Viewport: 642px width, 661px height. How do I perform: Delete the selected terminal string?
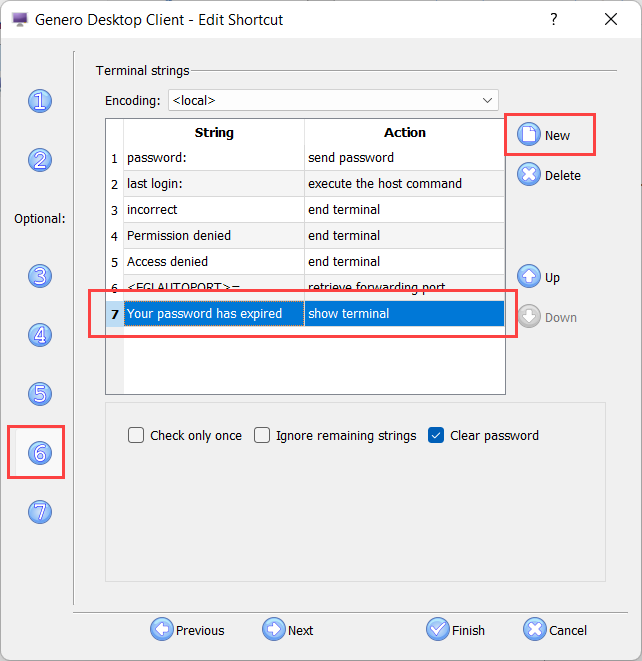(549, 175)
